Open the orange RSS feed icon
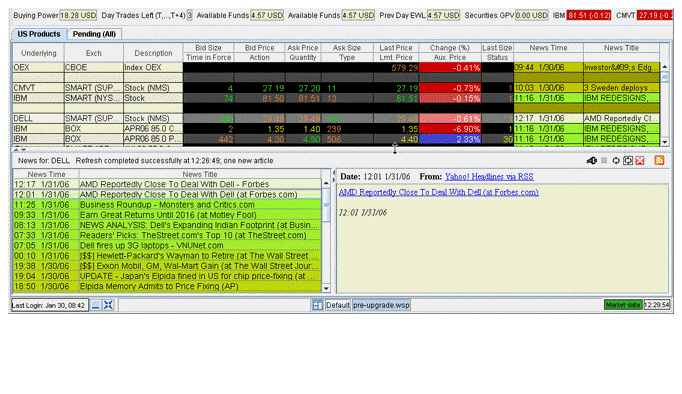The height and width of the screenshot is (394, 682). [x=659, y=160]
